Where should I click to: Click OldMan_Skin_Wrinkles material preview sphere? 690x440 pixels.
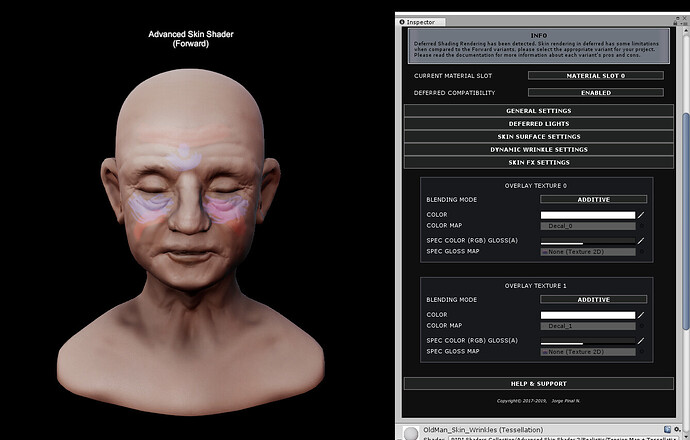[411, 433]
